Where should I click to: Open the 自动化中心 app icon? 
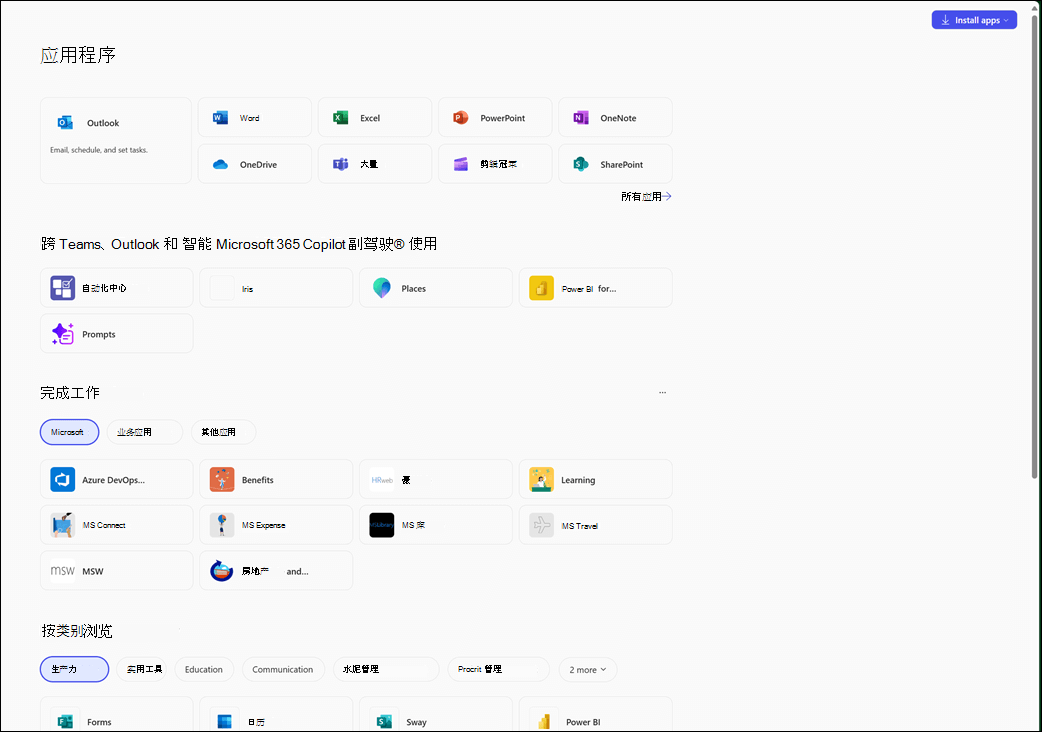(x=62, y=288)
